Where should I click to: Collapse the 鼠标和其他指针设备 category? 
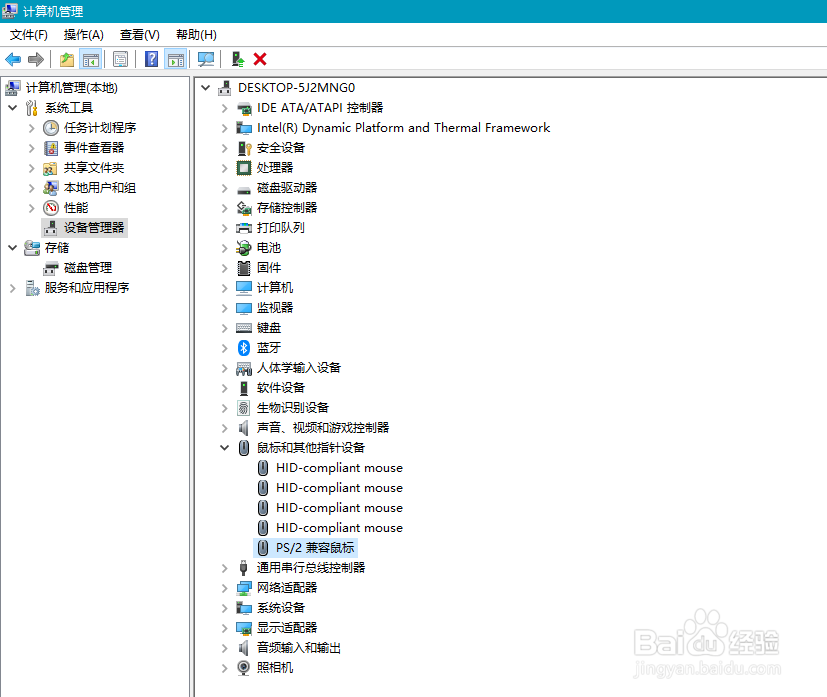(225, 448)
